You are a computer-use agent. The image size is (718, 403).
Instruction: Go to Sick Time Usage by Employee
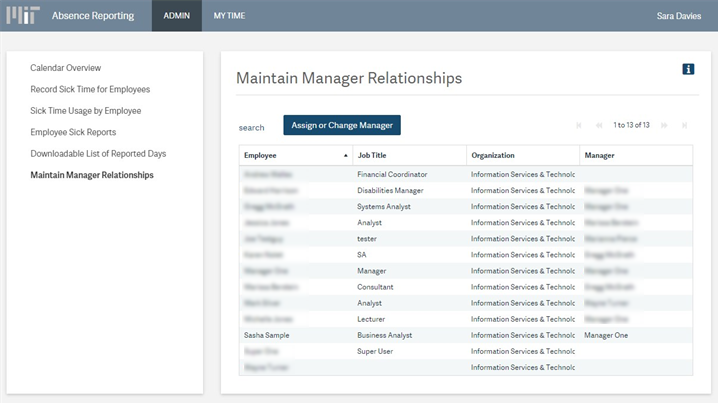86,111
